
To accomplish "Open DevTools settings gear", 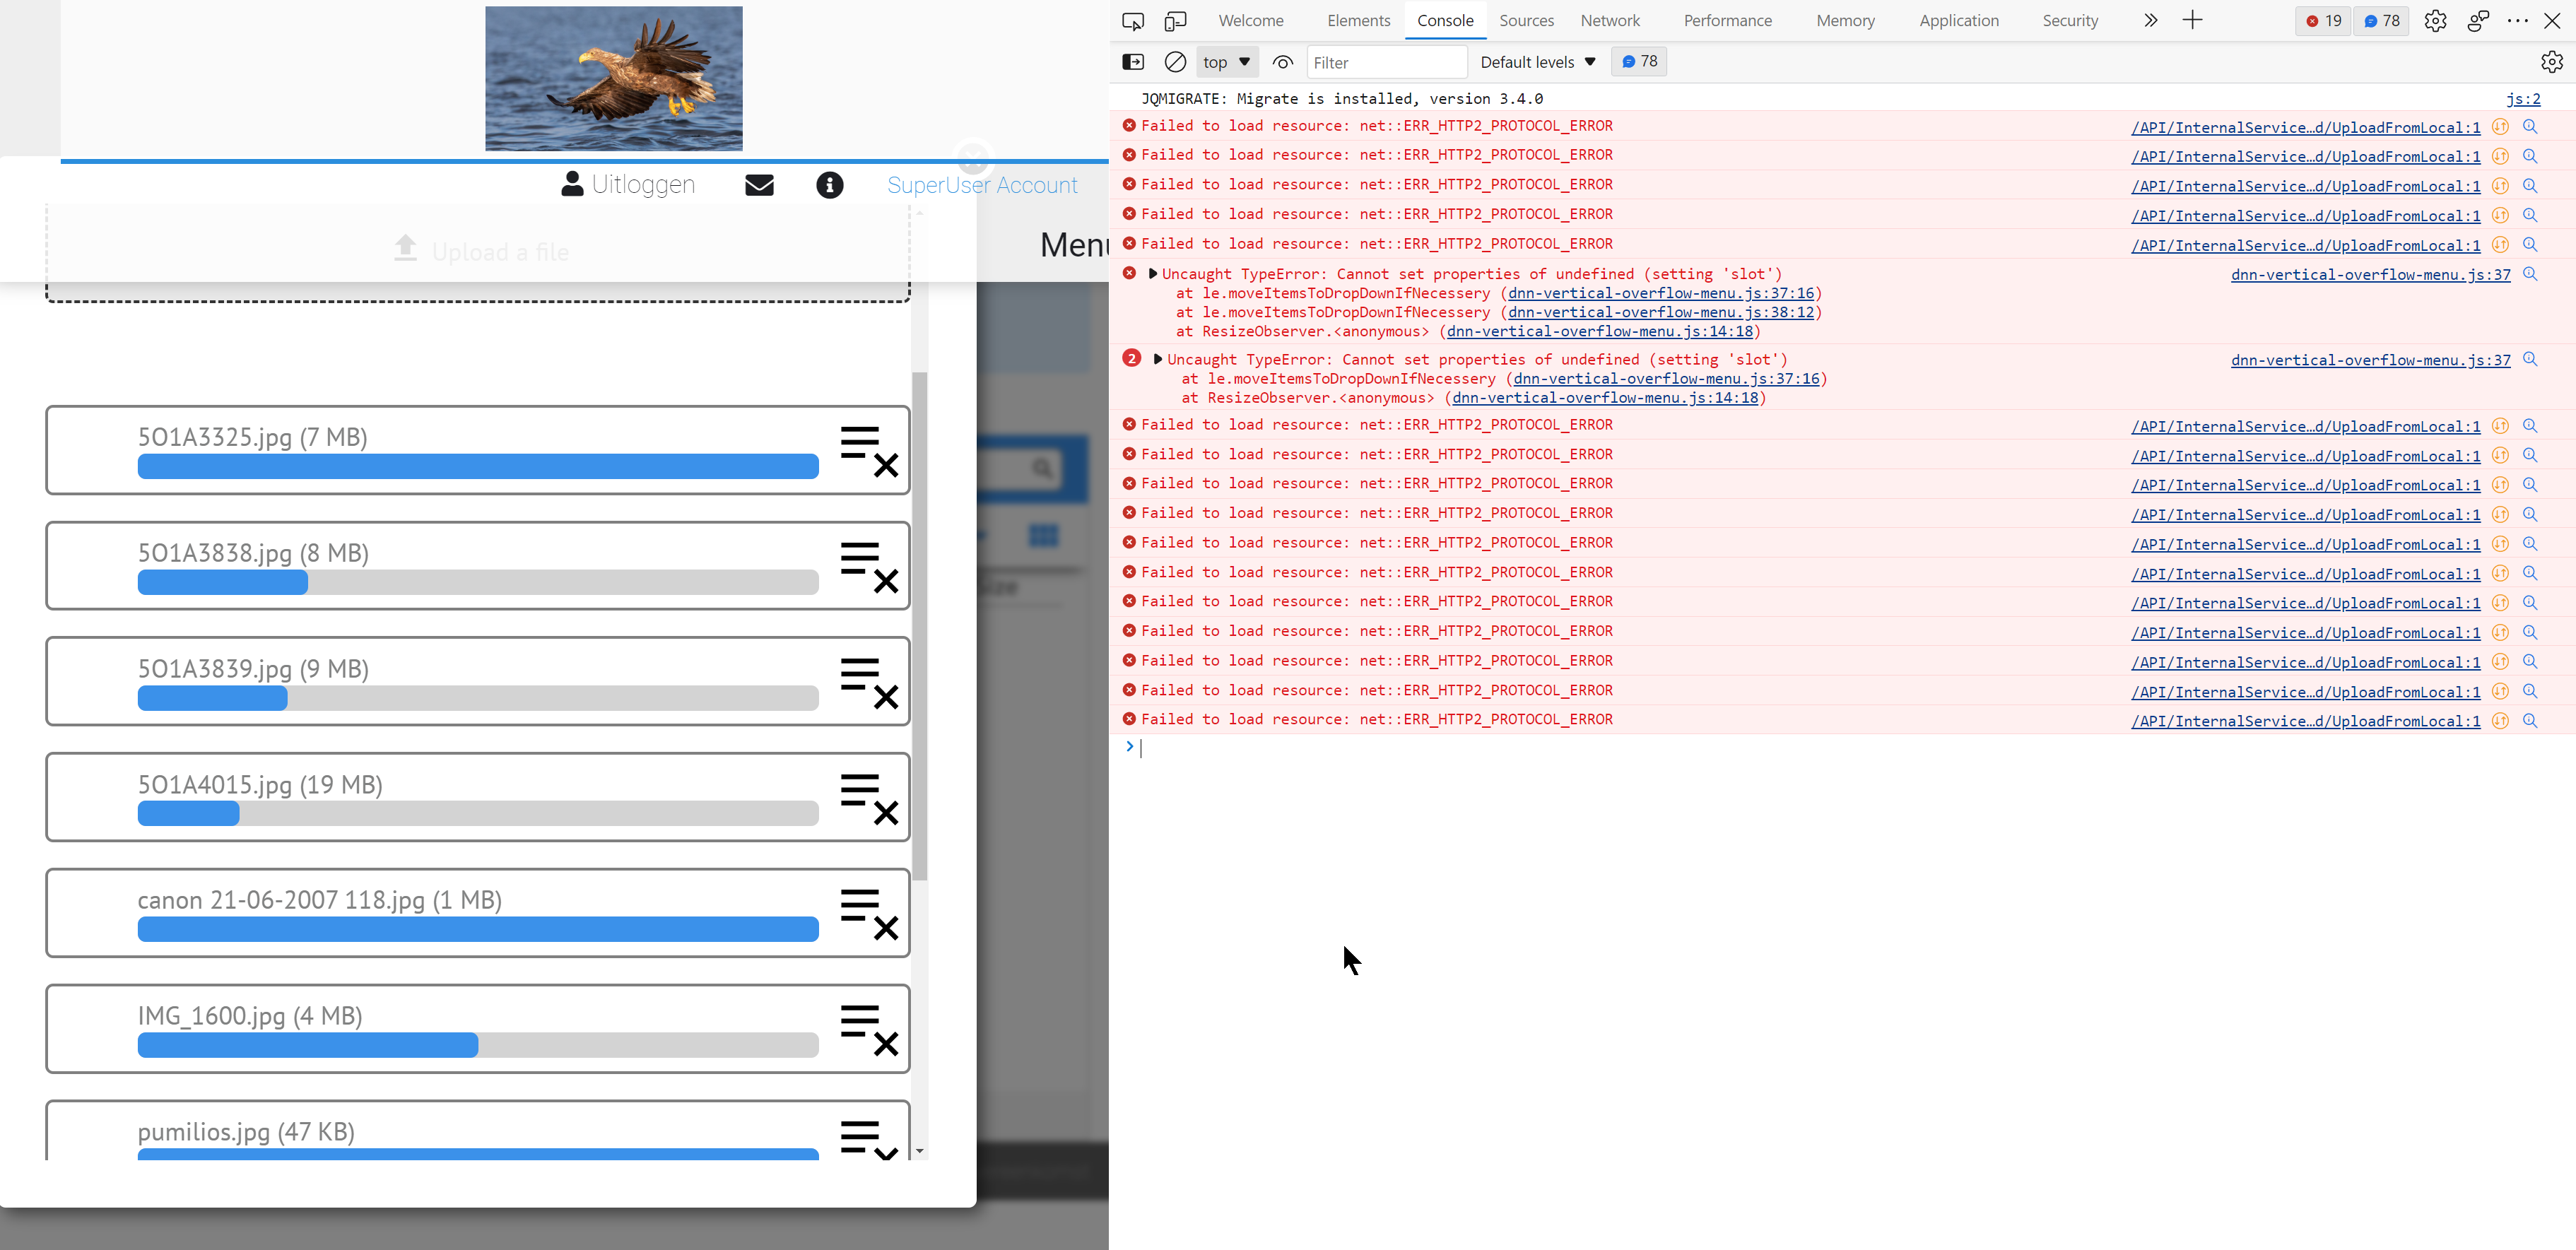I will [x=2436, y=20].
